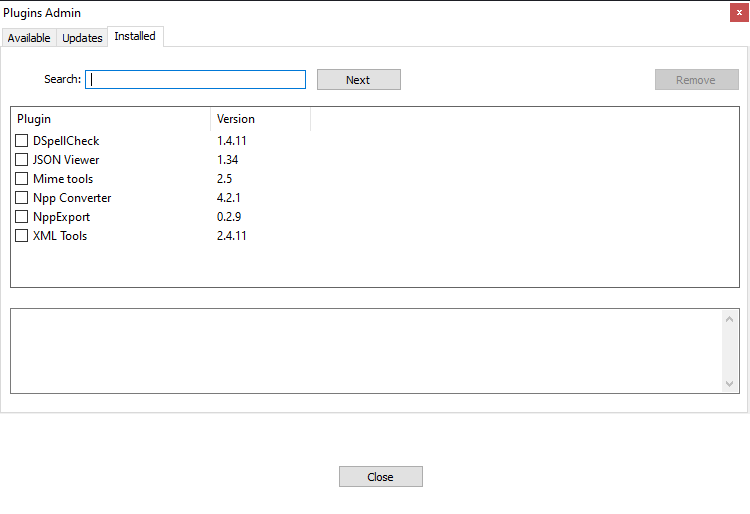Click the Next search button
Viewport: 750px width, 514px height.
(359, 80)
